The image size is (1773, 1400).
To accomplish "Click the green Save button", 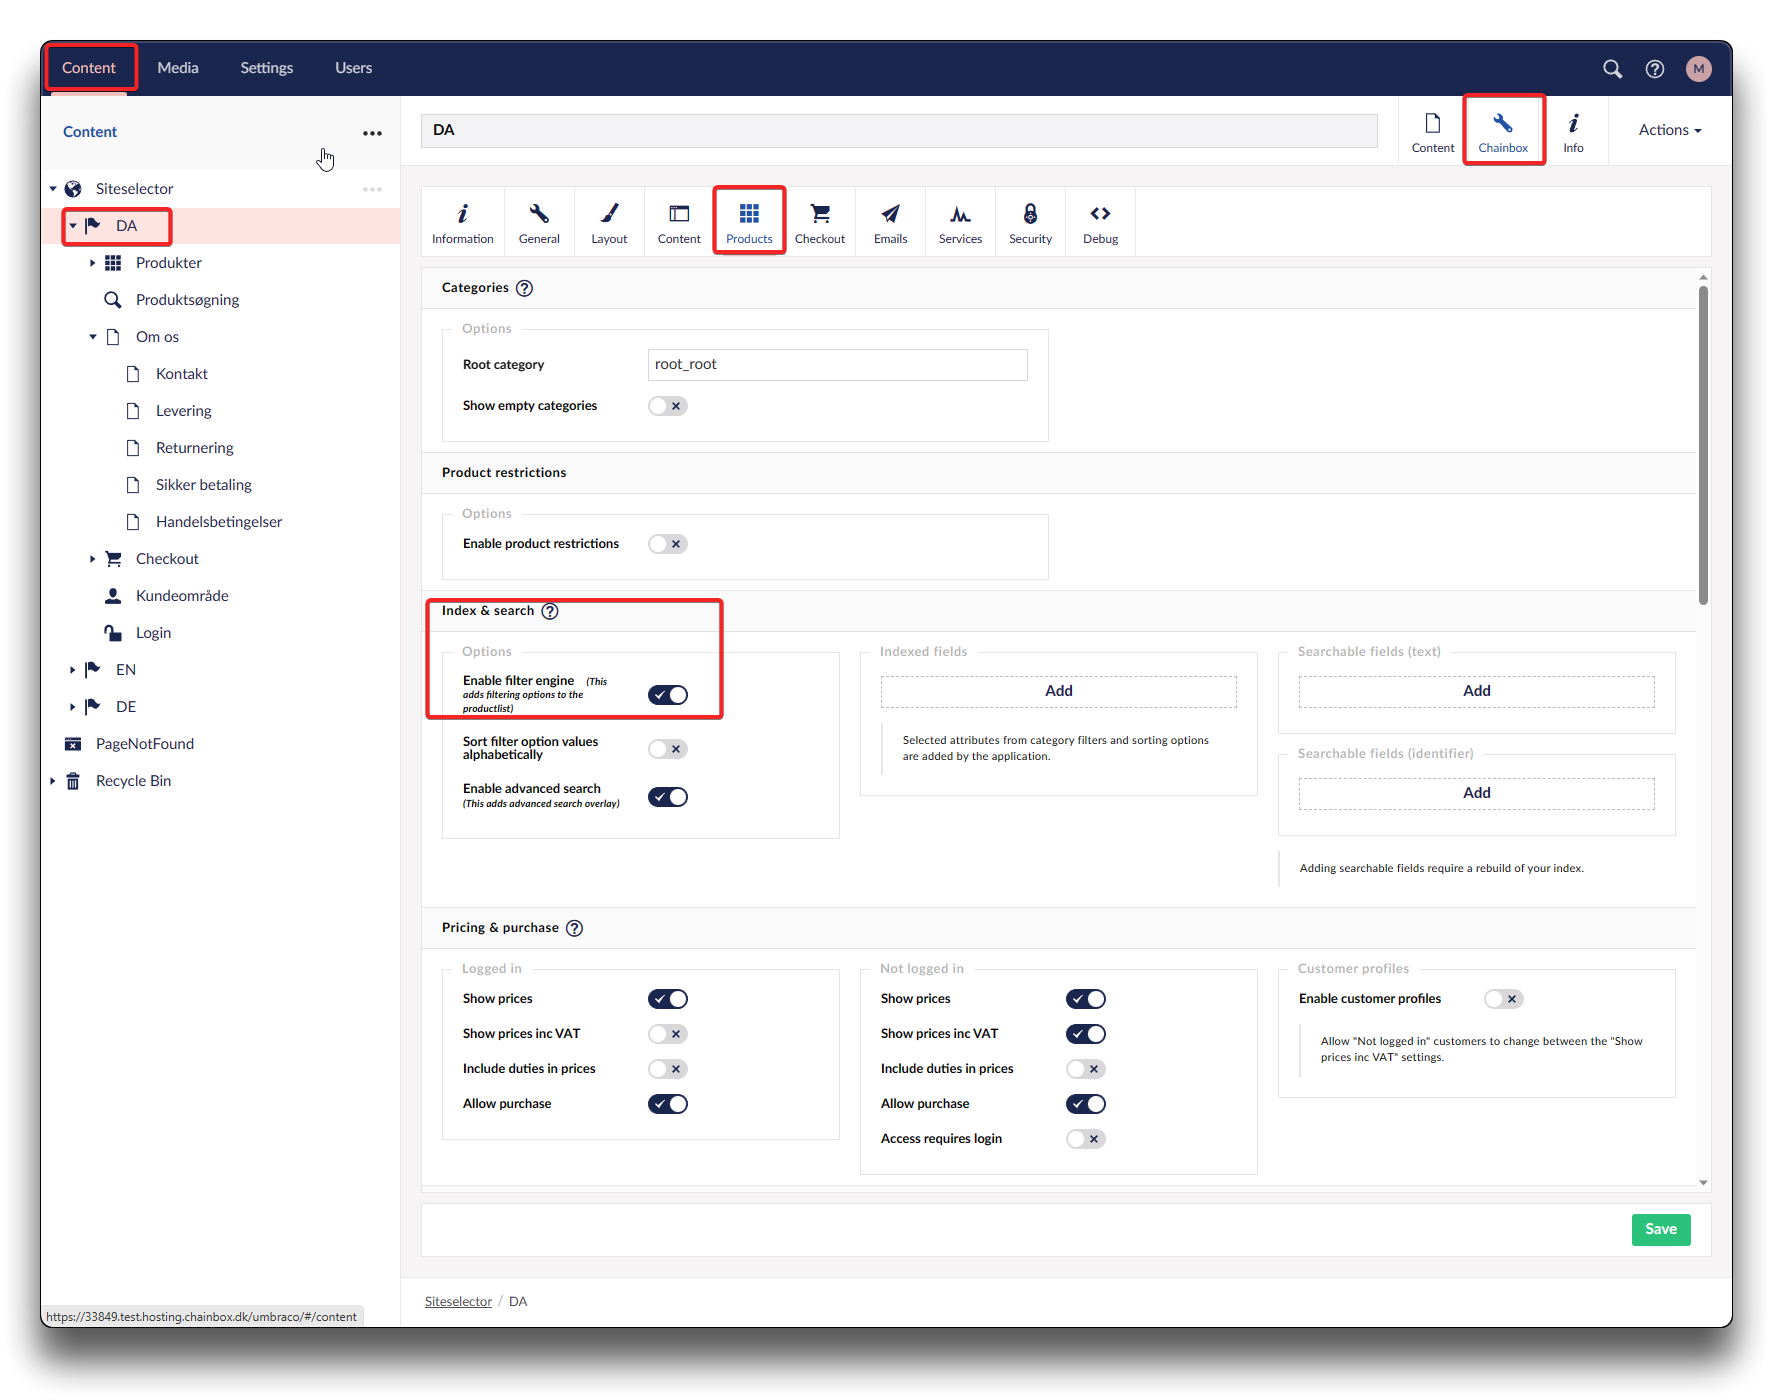I will (1660, 1229).
